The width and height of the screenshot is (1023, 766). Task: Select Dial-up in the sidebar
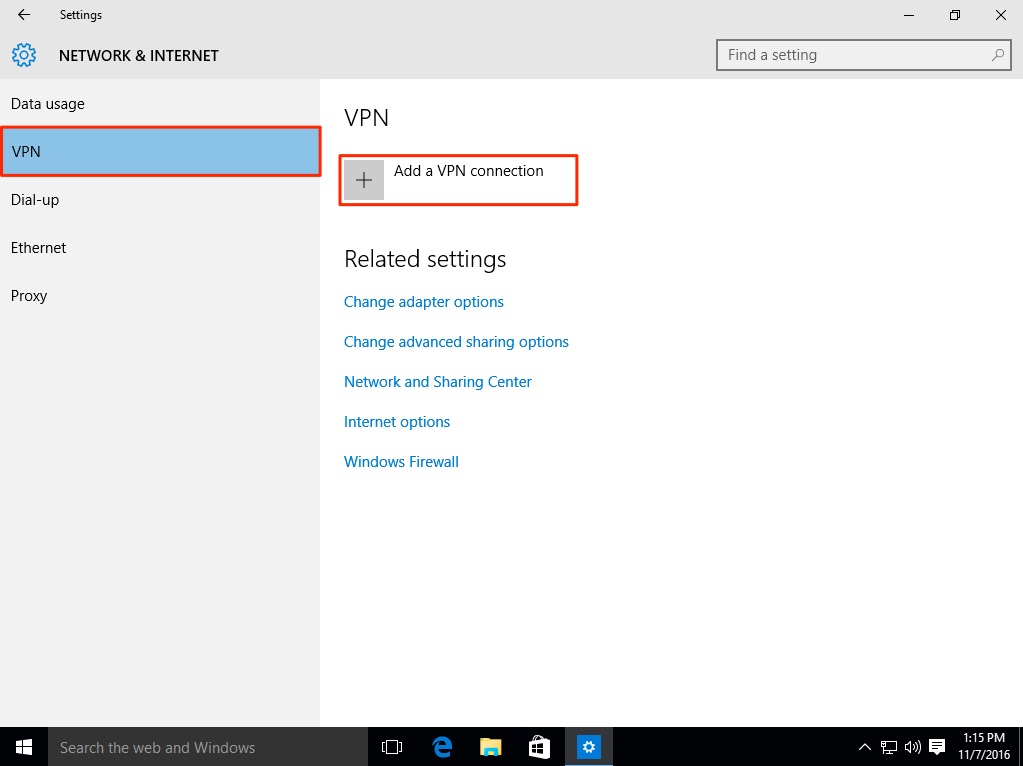pyautogui.click(x=35, y=200)
